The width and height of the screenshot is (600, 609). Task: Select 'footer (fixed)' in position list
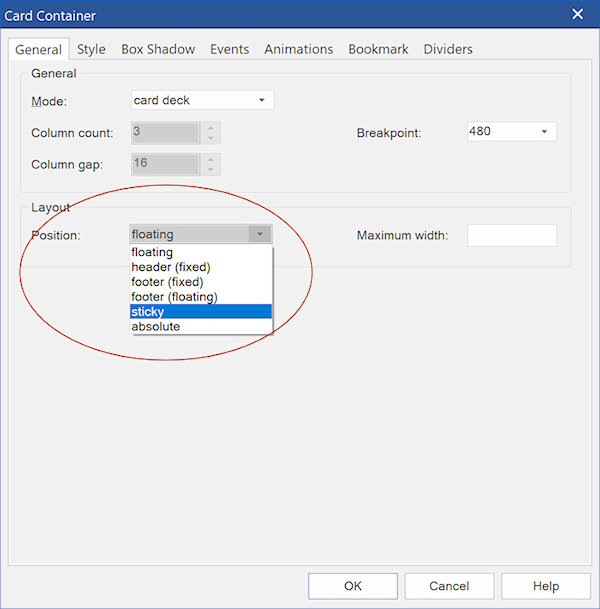200,282
